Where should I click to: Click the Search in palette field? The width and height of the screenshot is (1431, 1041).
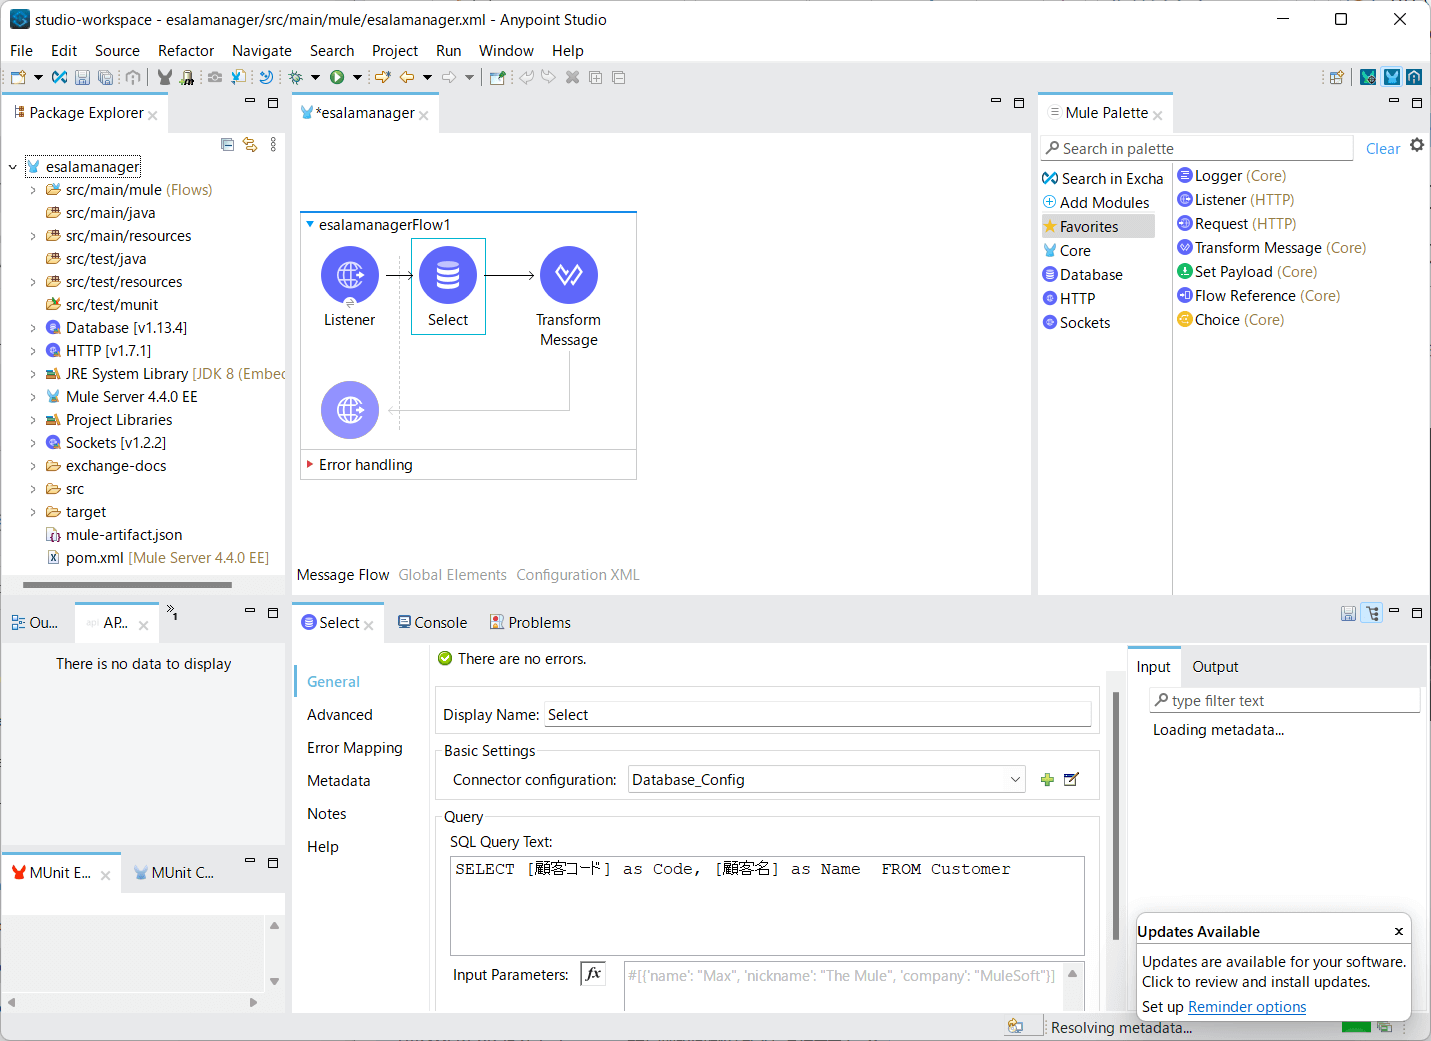tap(1200, 149)
